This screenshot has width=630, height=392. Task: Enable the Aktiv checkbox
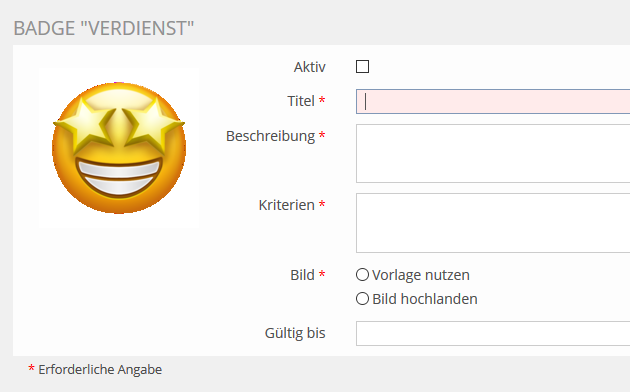click(362, 67)
